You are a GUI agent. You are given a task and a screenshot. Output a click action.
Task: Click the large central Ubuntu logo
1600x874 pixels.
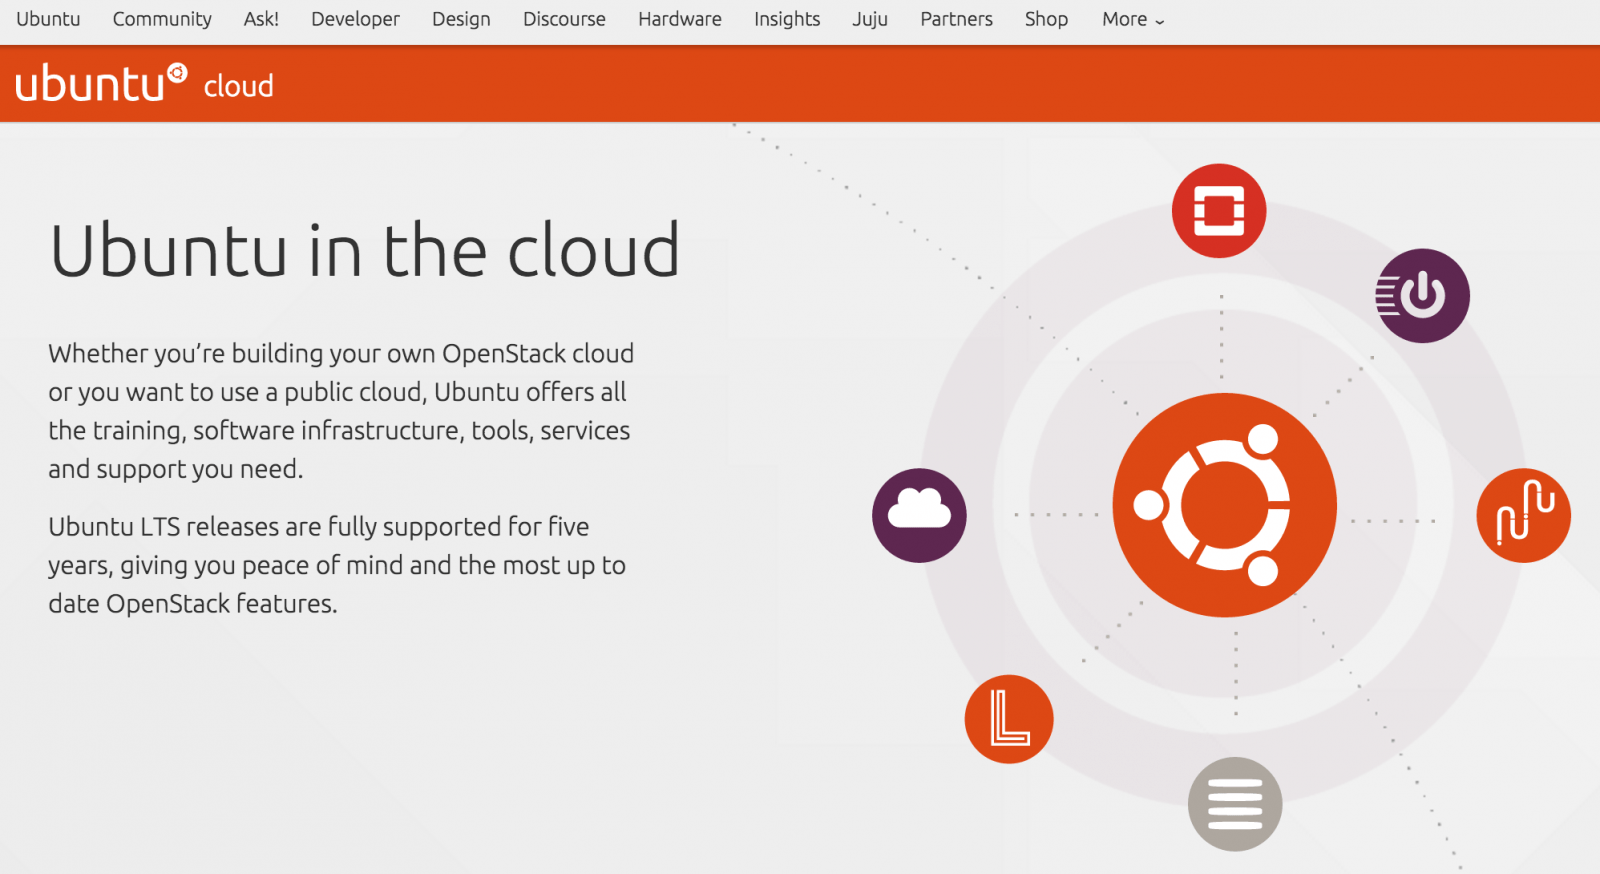pos(1225,505)
